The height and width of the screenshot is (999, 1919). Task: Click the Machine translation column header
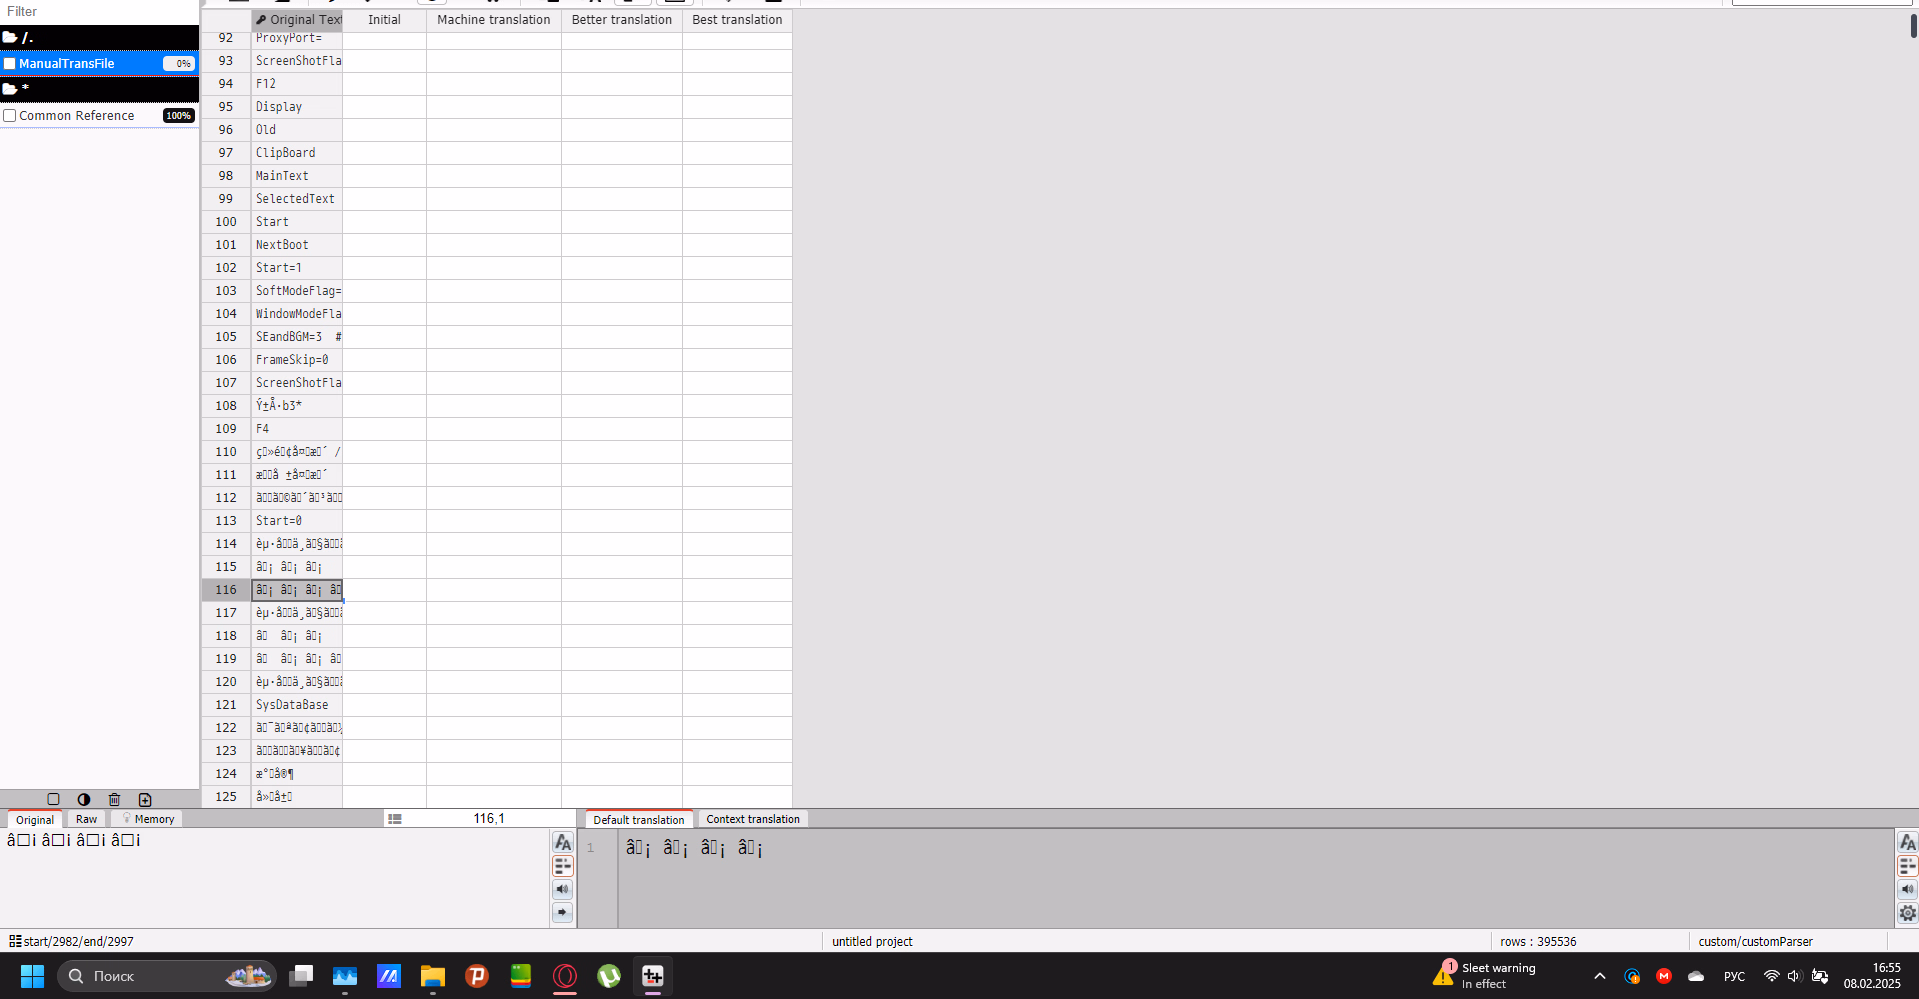click(494, 20)
